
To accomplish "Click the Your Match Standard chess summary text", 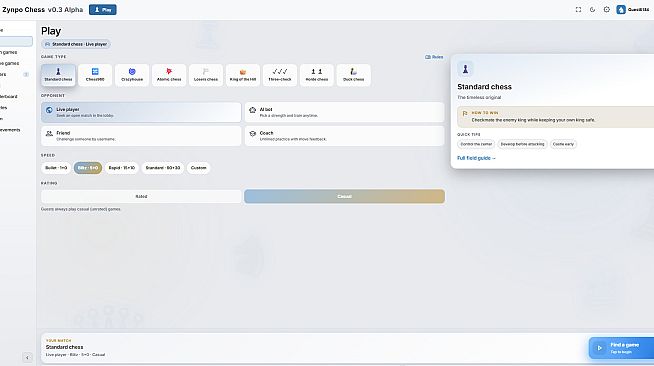I will tap(64, 347).
